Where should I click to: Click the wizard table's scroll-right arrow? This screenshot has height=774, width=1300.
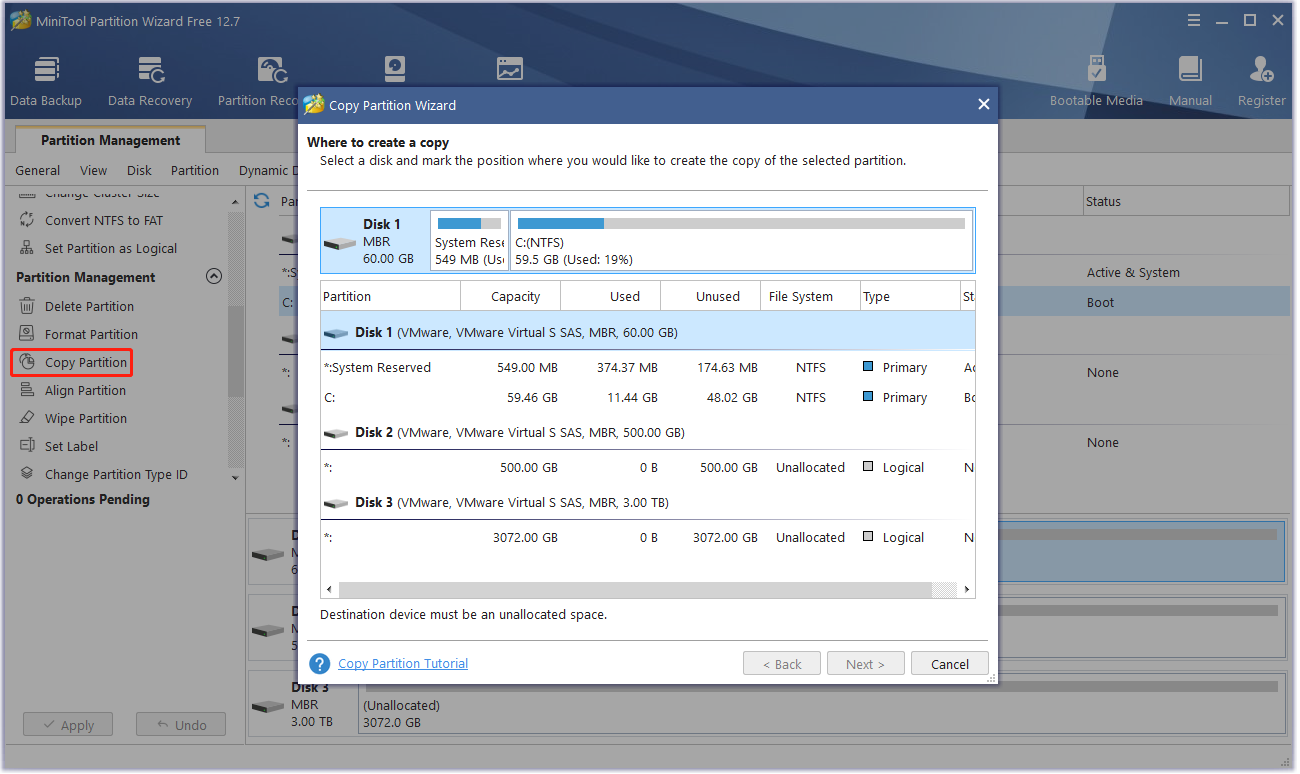coord(967,590)
